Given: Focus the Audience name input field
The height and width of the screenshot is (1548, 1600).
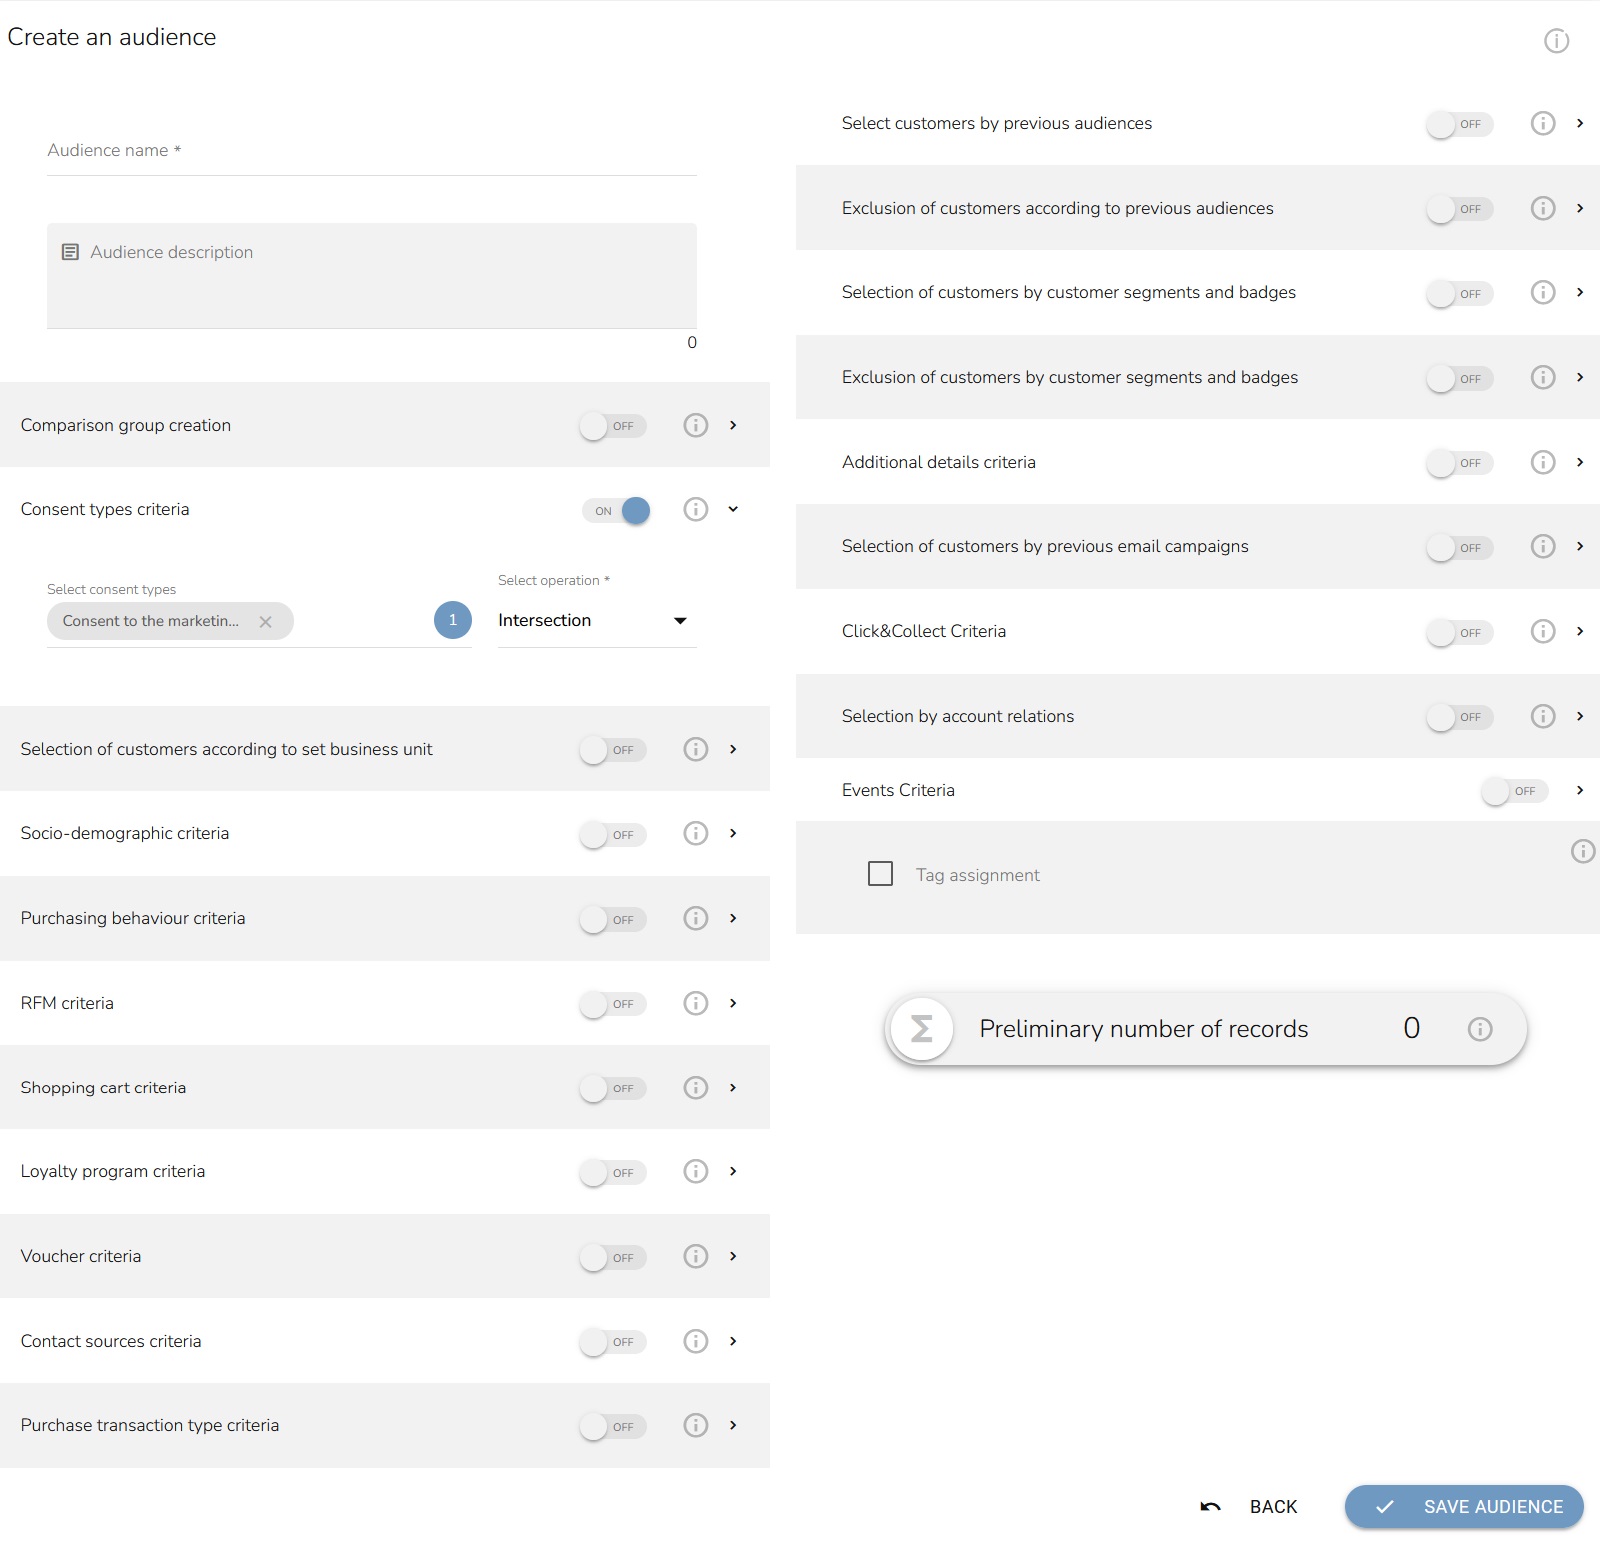Looking at the screenshot, I should tap(371, 151).
